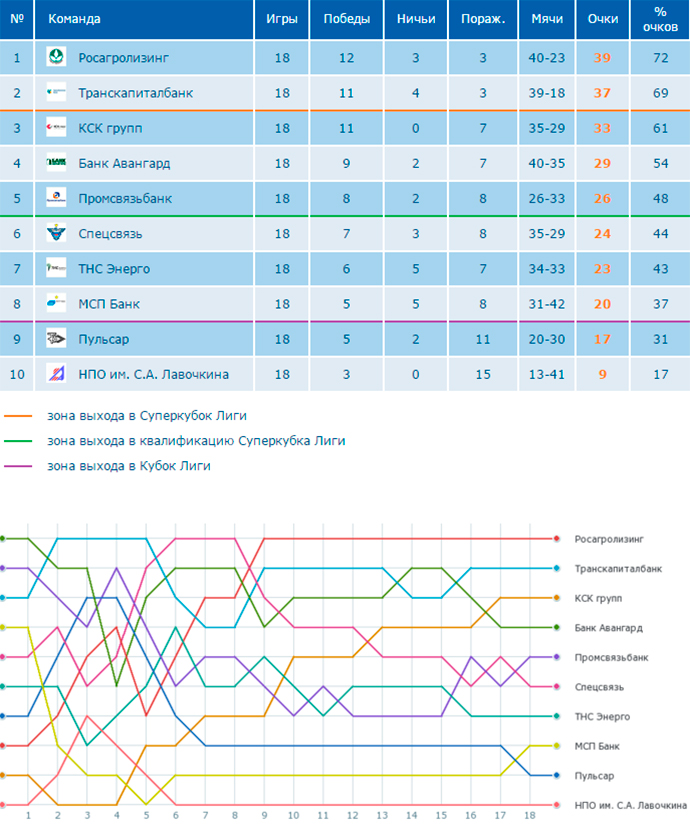Click Промсвязьбанк label in chart legend
The width and height of the screenshot is (690, 834).
click(611, 657)
